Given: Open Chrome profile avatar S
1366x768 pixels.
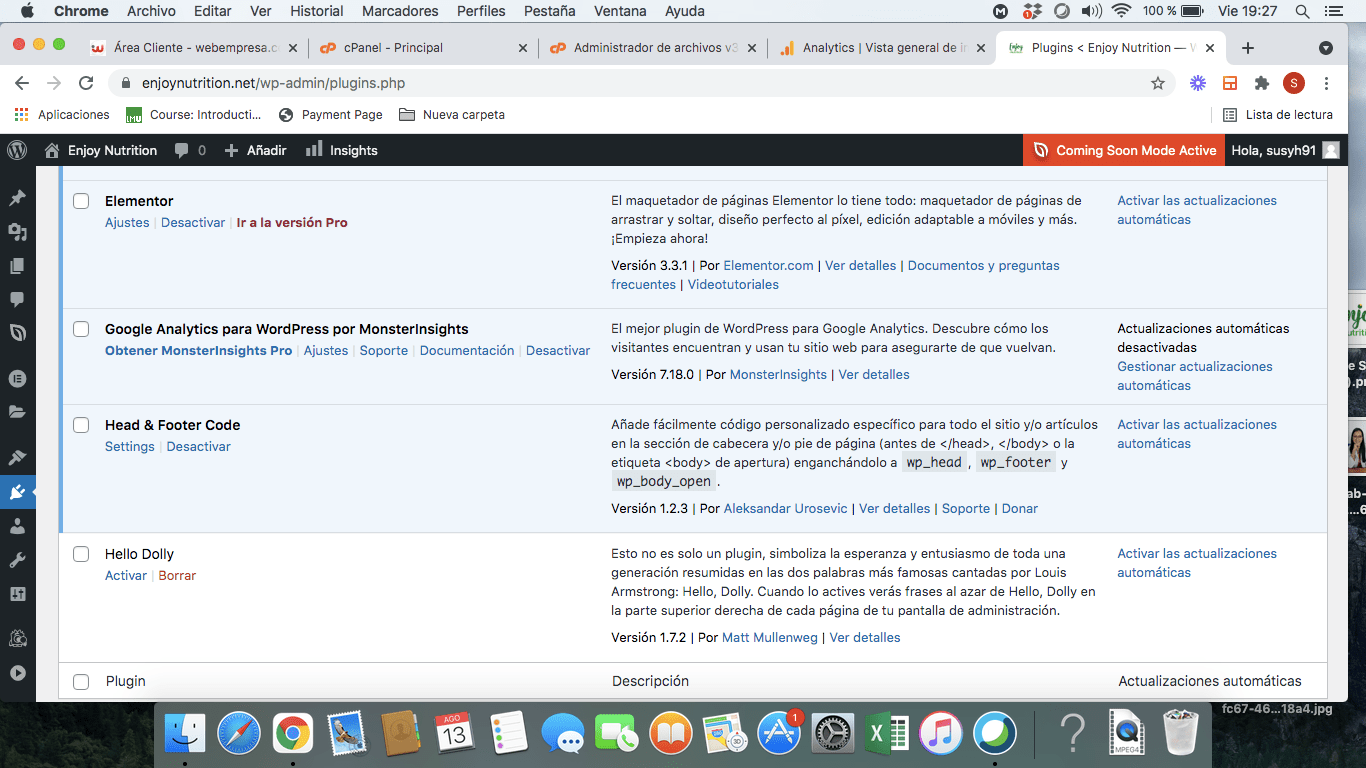Looking at the screenshot, I should point(1294,83).
